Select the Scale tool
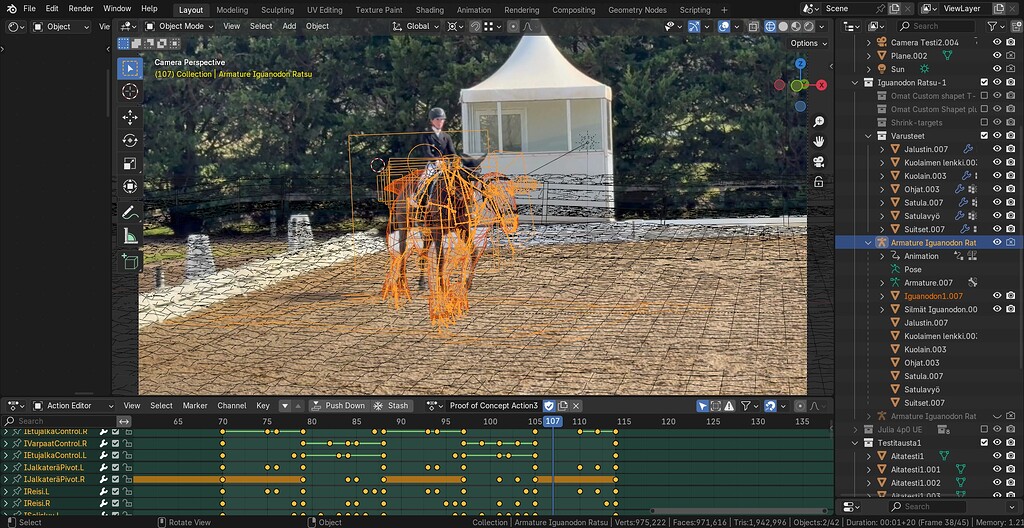The width and height of the screenshot is (1024, 528). [130, 163]
